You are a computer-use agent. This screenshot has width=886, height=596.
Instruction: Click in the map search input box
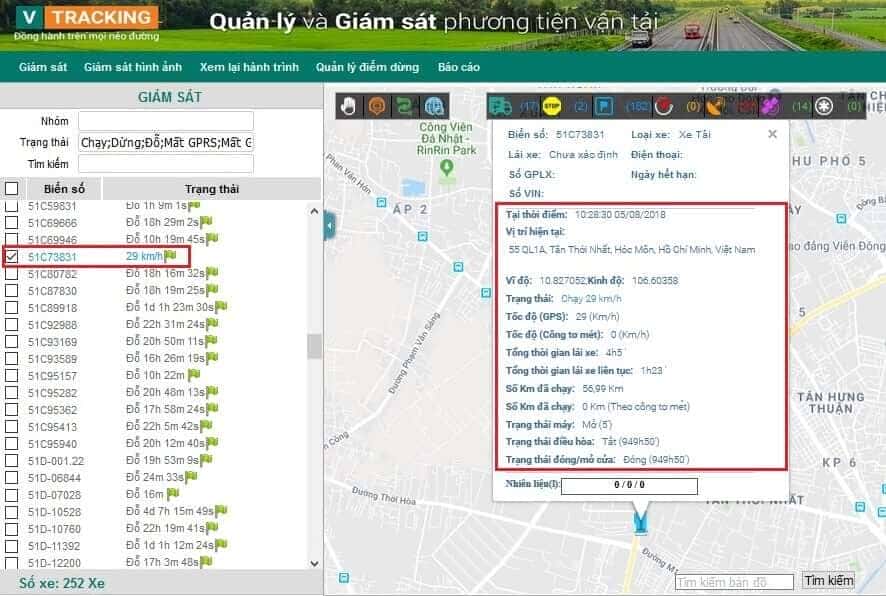[x=735, y=582]
